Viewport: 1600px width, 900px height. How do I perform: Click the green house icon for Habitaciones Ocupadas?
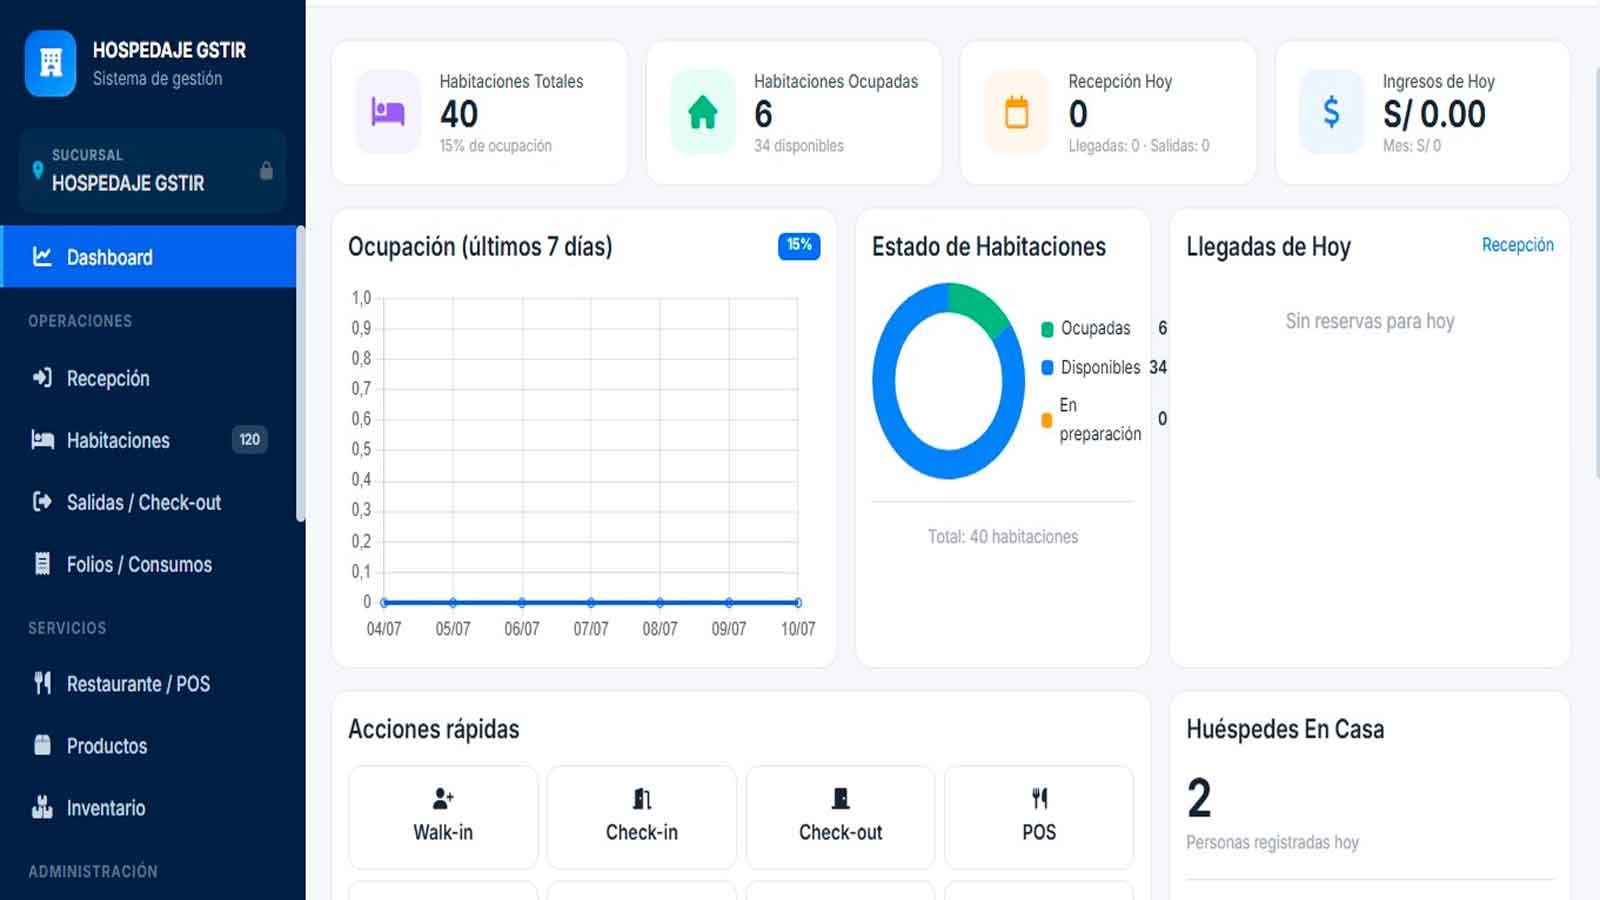coord(703,112)
